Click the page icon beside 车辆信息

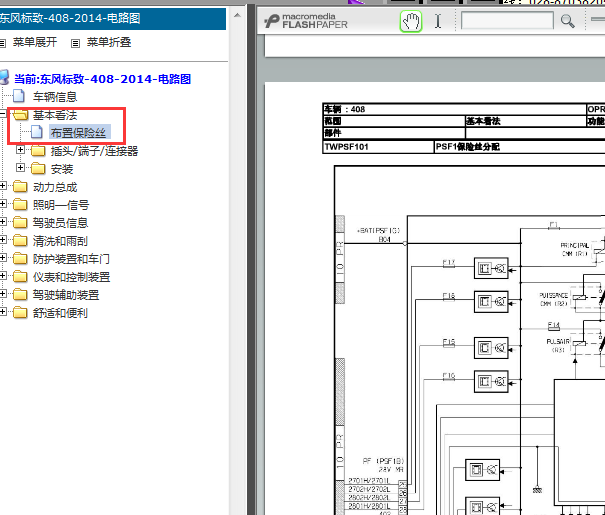click(x=19, y=96)
